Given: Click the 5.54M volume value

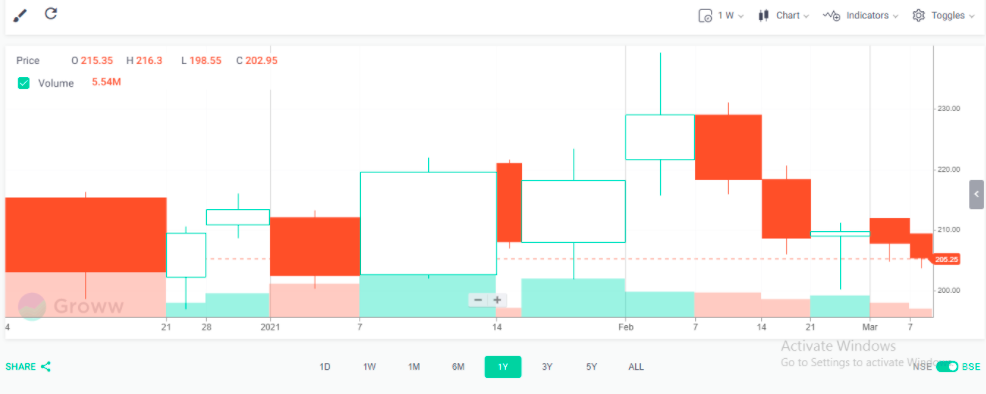Looking at the screenshot, I should click(x=106, y=82).
